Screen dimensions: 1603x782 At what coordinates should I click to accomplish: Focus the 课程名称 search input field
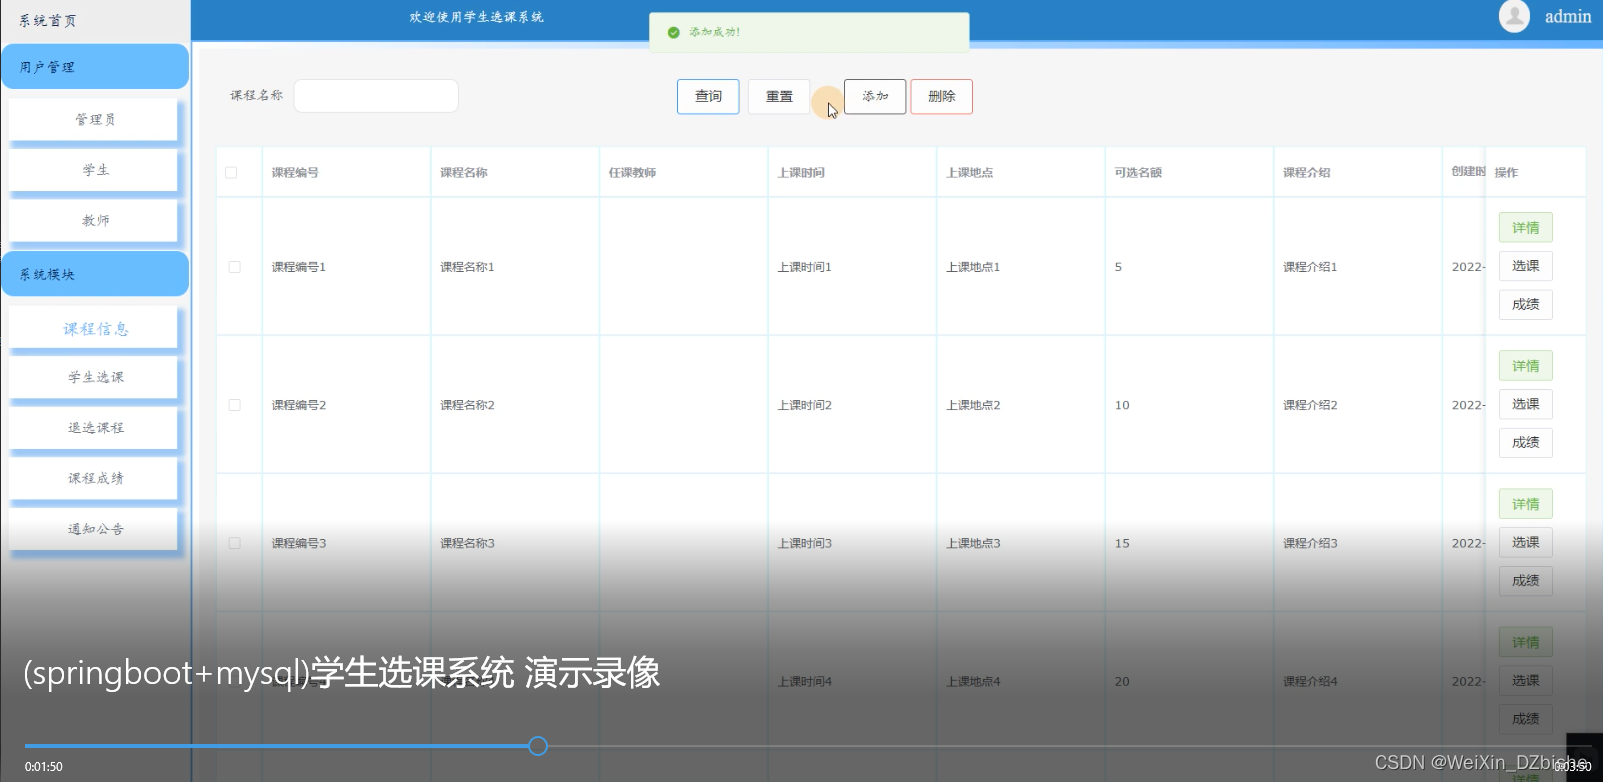376,96
